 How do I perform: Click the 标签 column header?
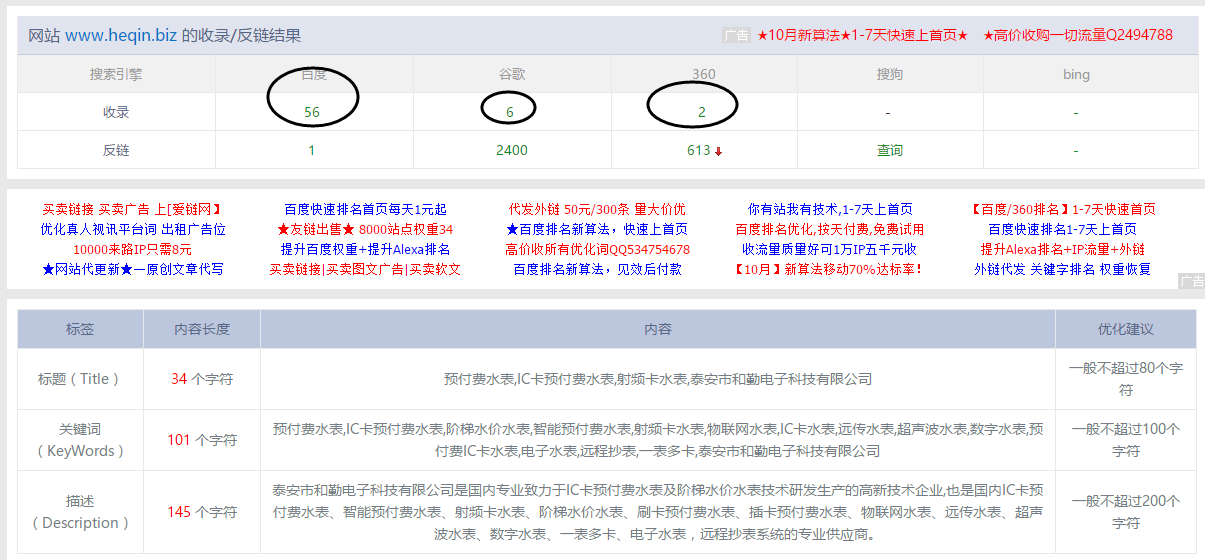80,329
